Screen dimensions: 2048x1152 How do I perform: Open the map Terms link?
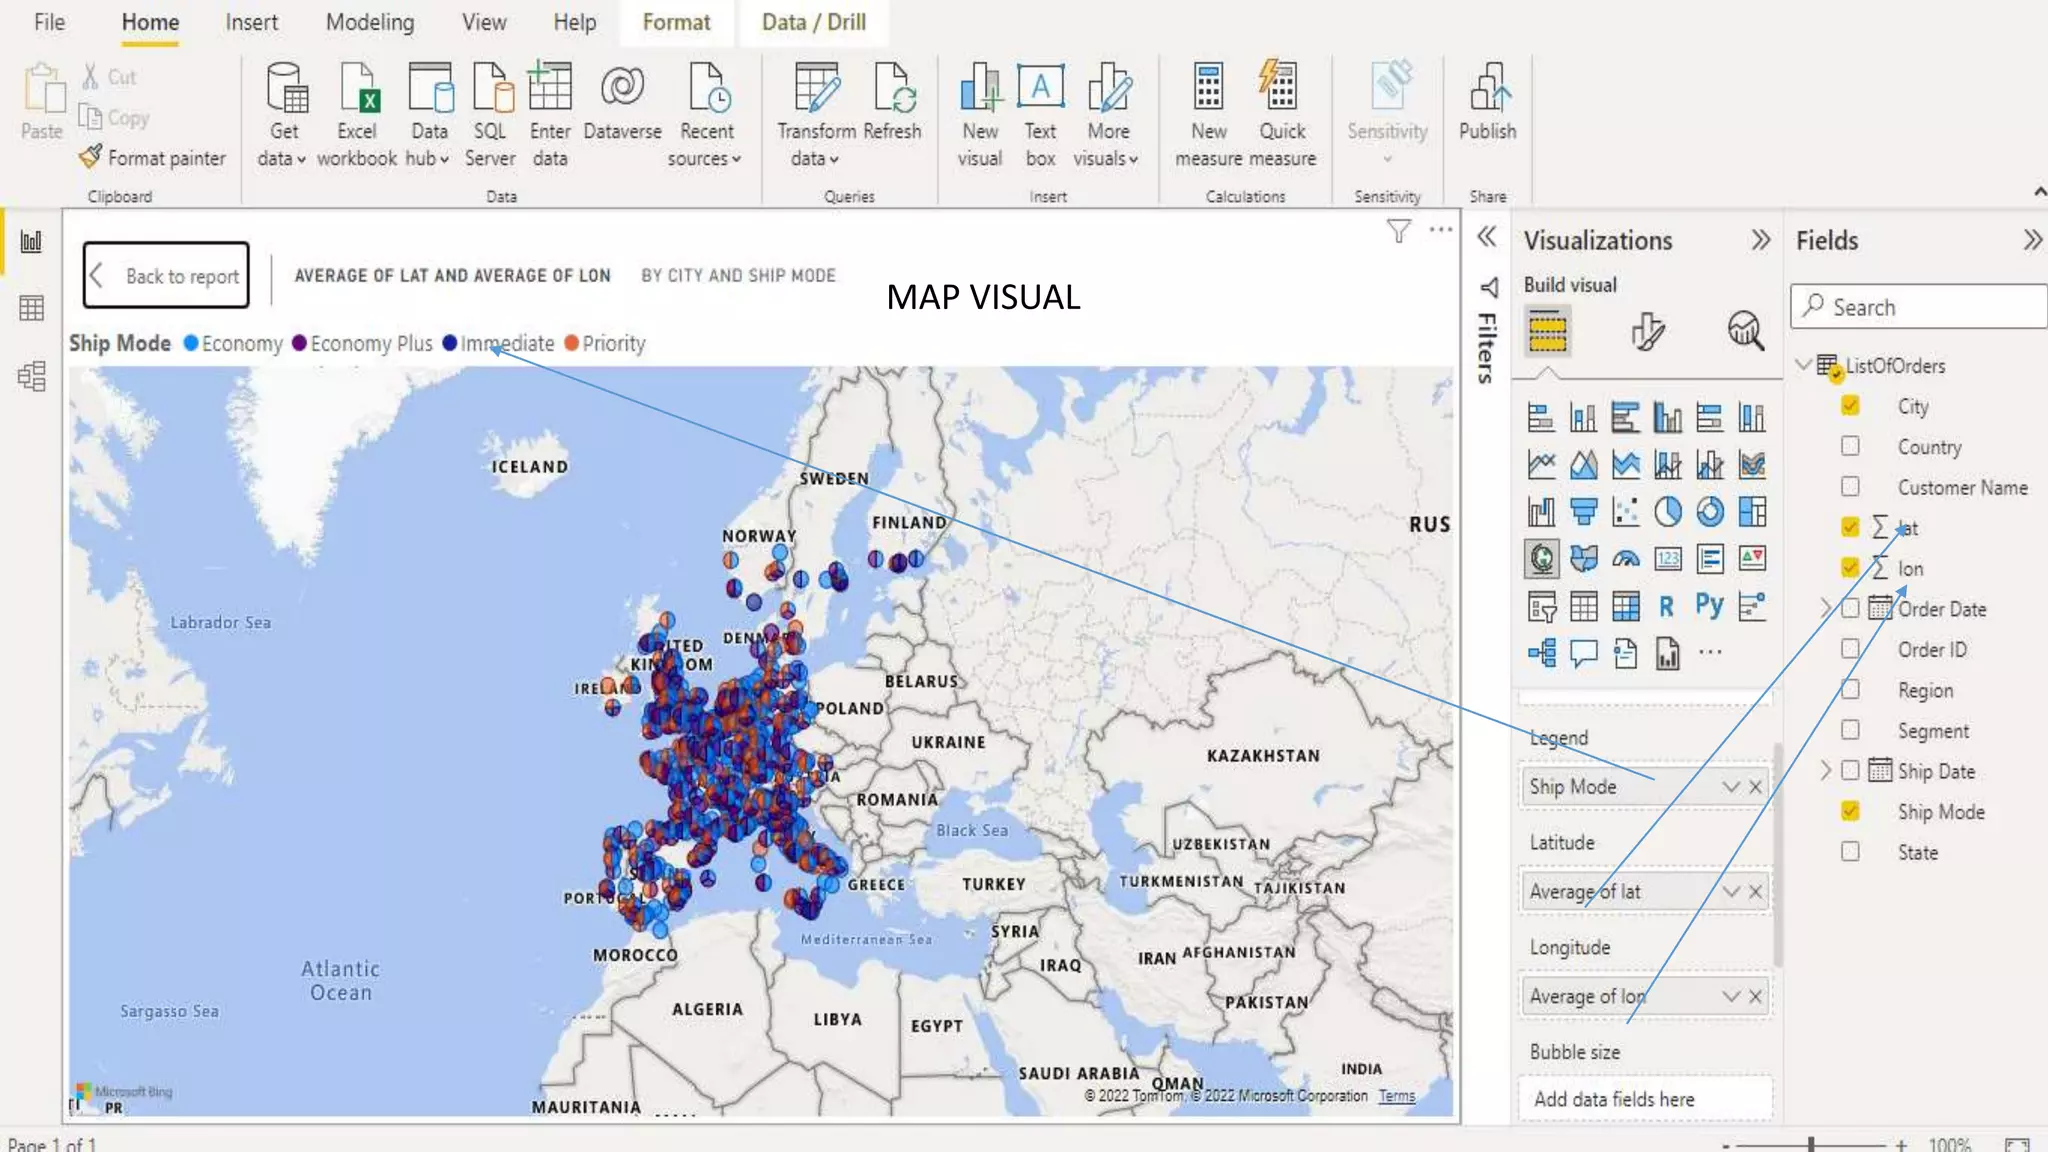1397,1096
